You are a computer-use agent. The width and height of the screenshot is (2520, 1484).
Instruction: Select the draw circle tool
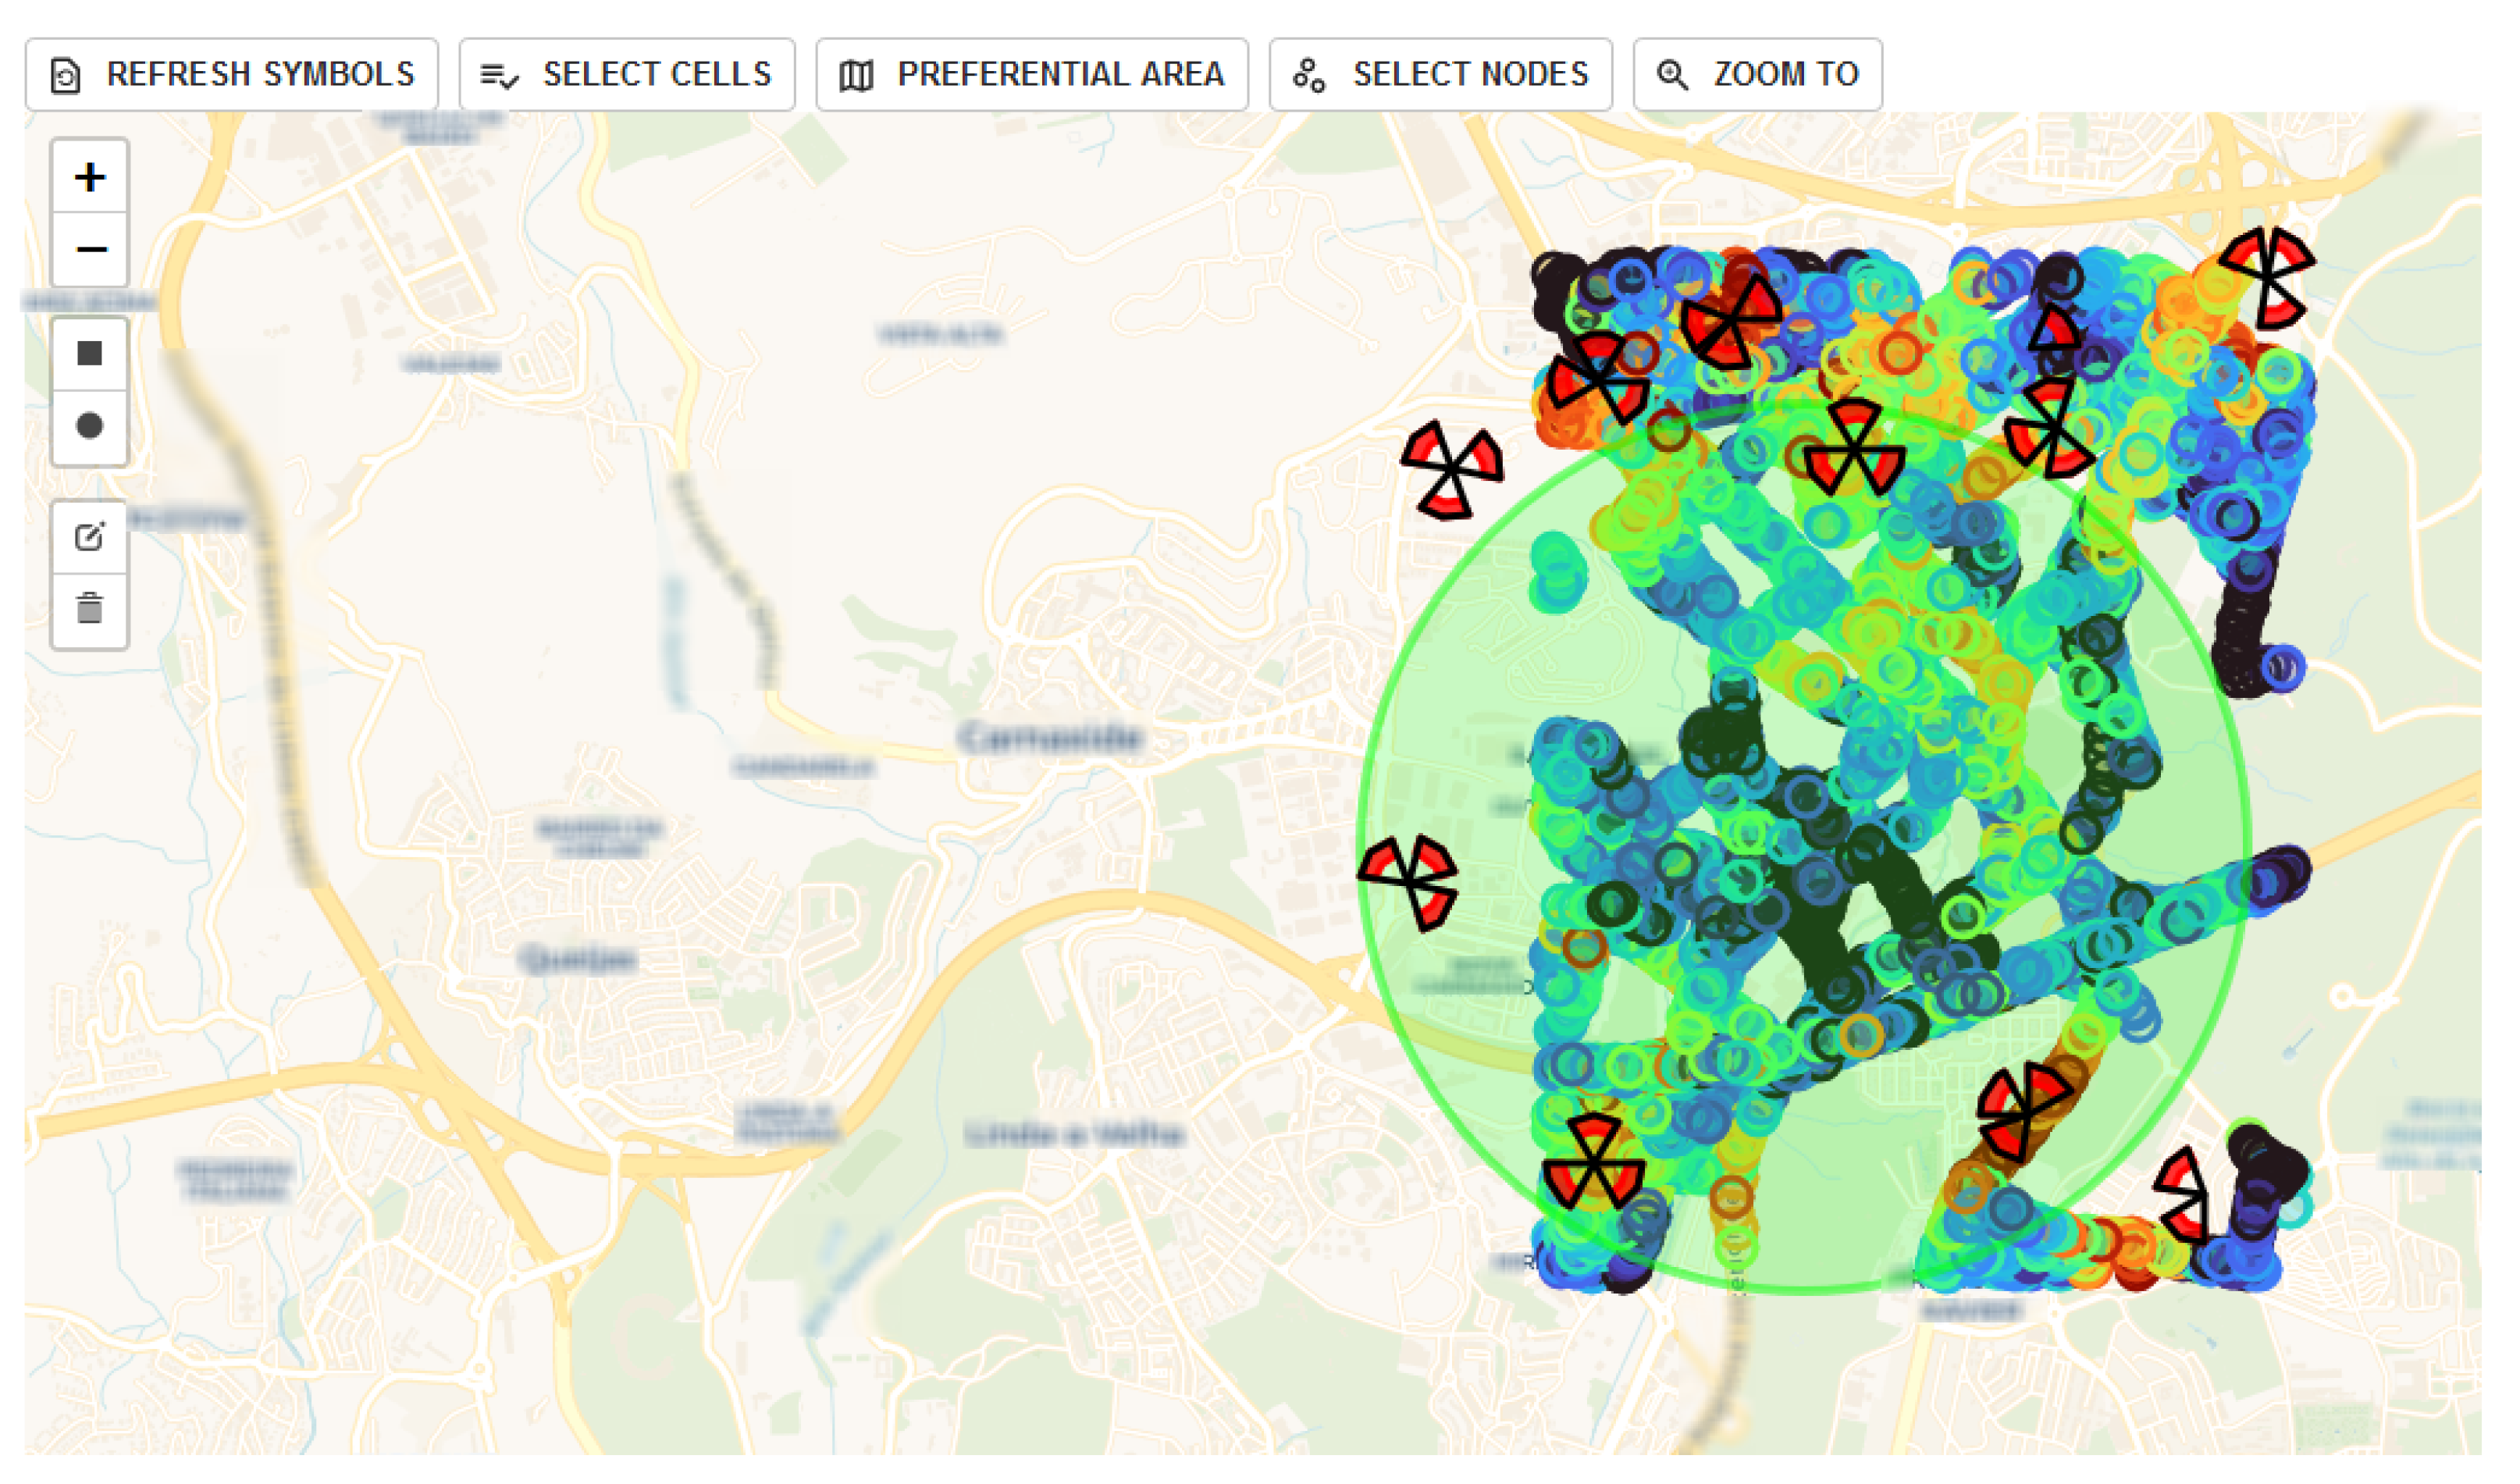pyautogui.click(x=90, y=426)
